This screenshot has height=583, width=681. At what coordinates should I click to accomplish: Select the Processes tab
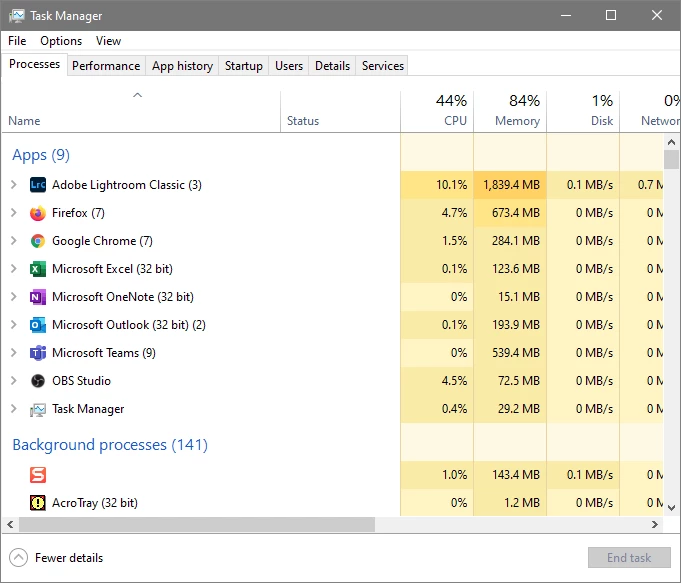(x=34, y=64)
